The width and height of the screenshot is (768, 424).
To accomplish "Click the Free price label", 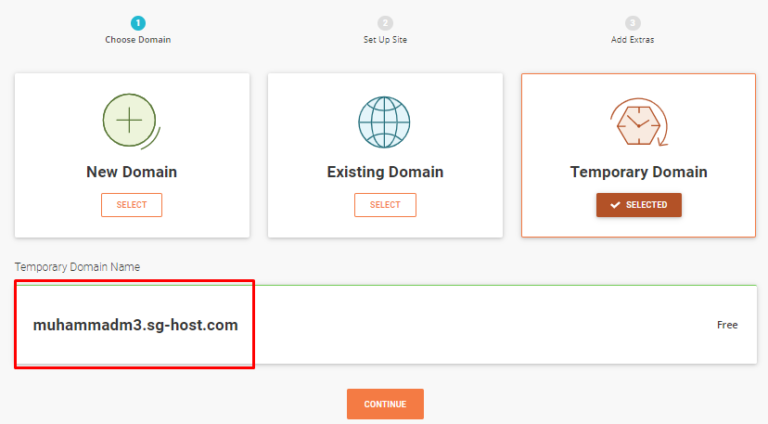I will tap(727, 325).
